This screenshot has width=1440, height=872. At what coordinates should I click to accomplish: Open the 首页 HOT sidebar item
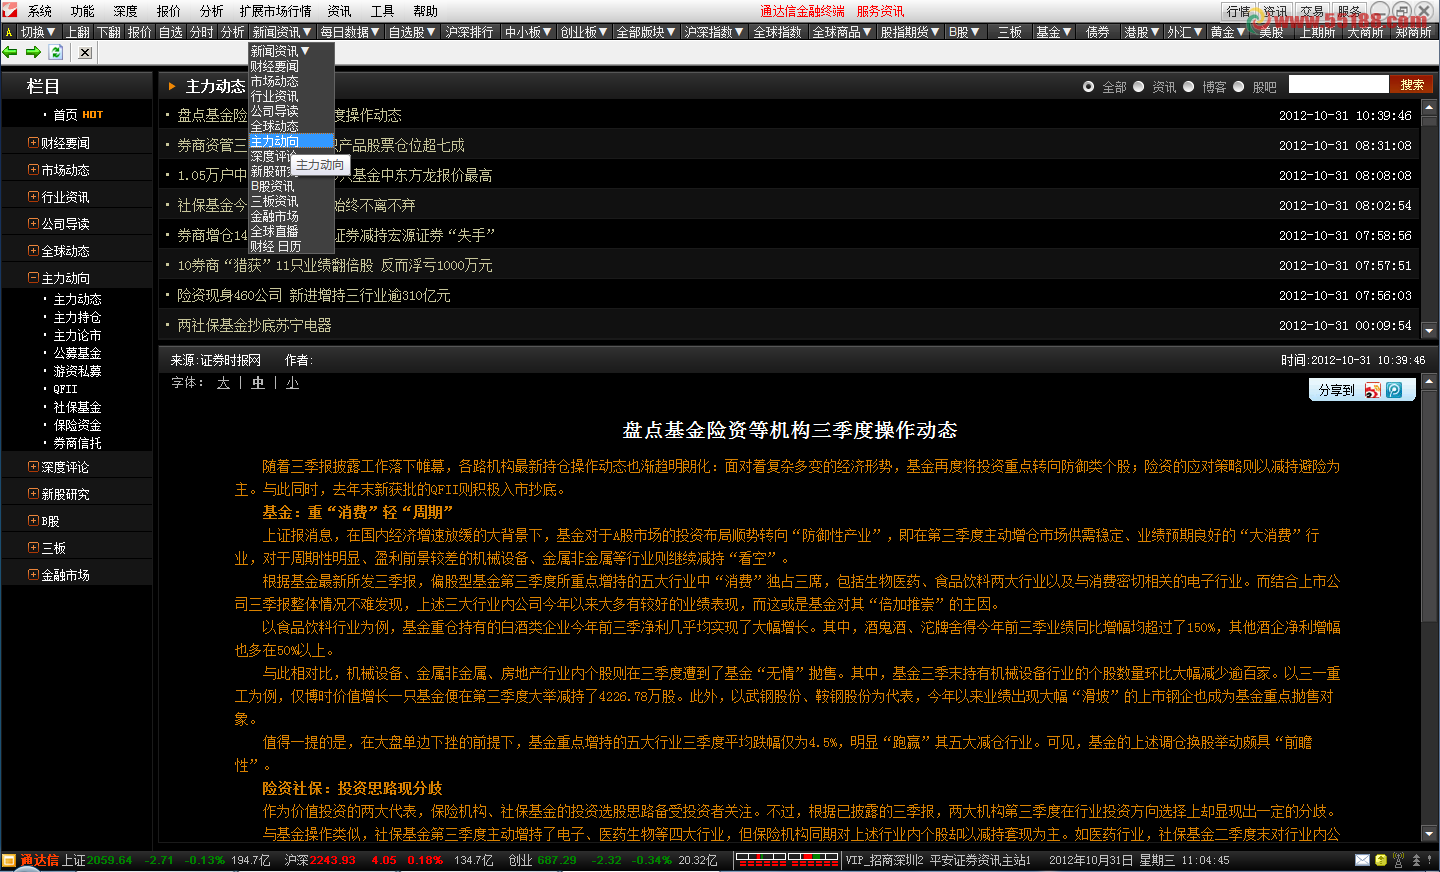(x=78, y=115)
